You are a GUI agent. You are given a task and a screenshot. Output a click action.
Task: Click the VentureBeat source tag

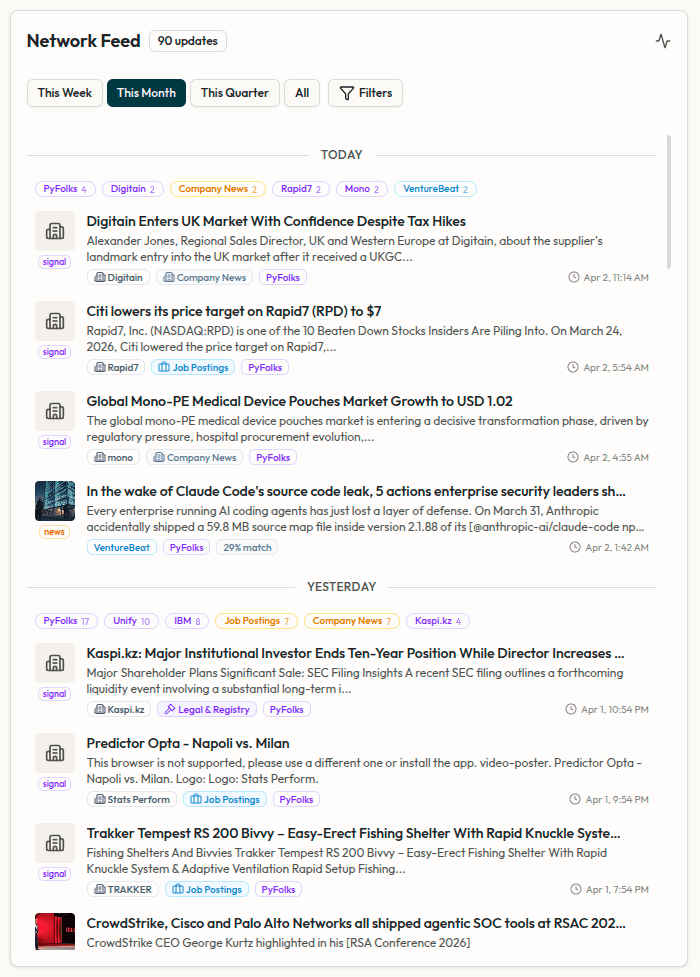coord(122,548)
